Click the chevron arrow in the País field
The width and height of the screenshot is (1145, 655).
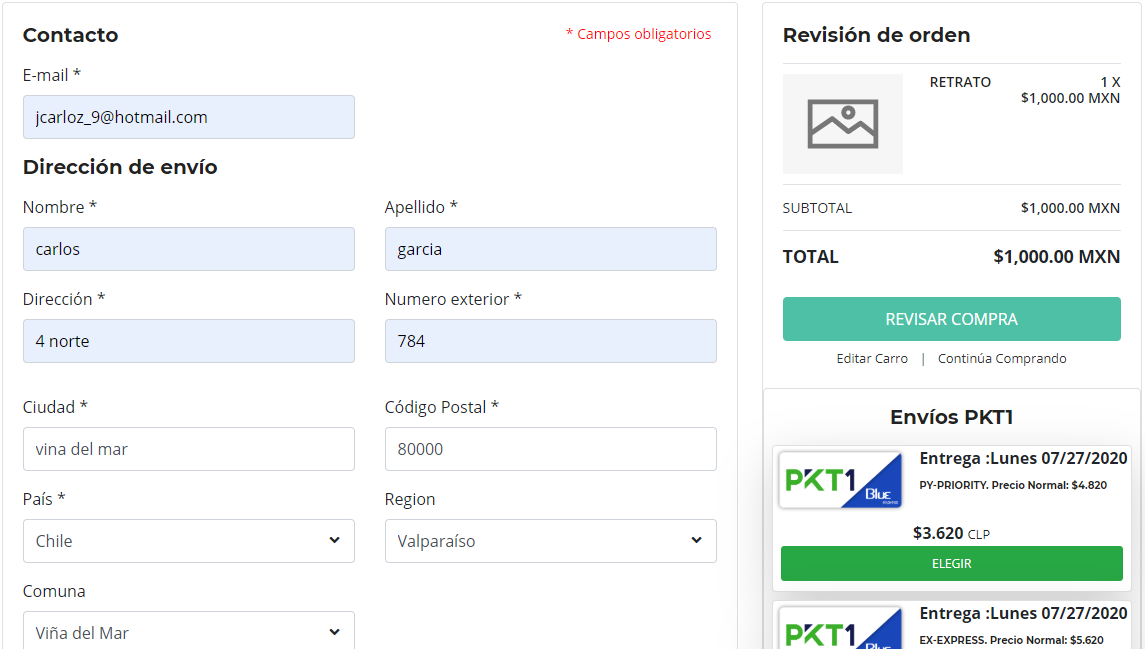334,540
